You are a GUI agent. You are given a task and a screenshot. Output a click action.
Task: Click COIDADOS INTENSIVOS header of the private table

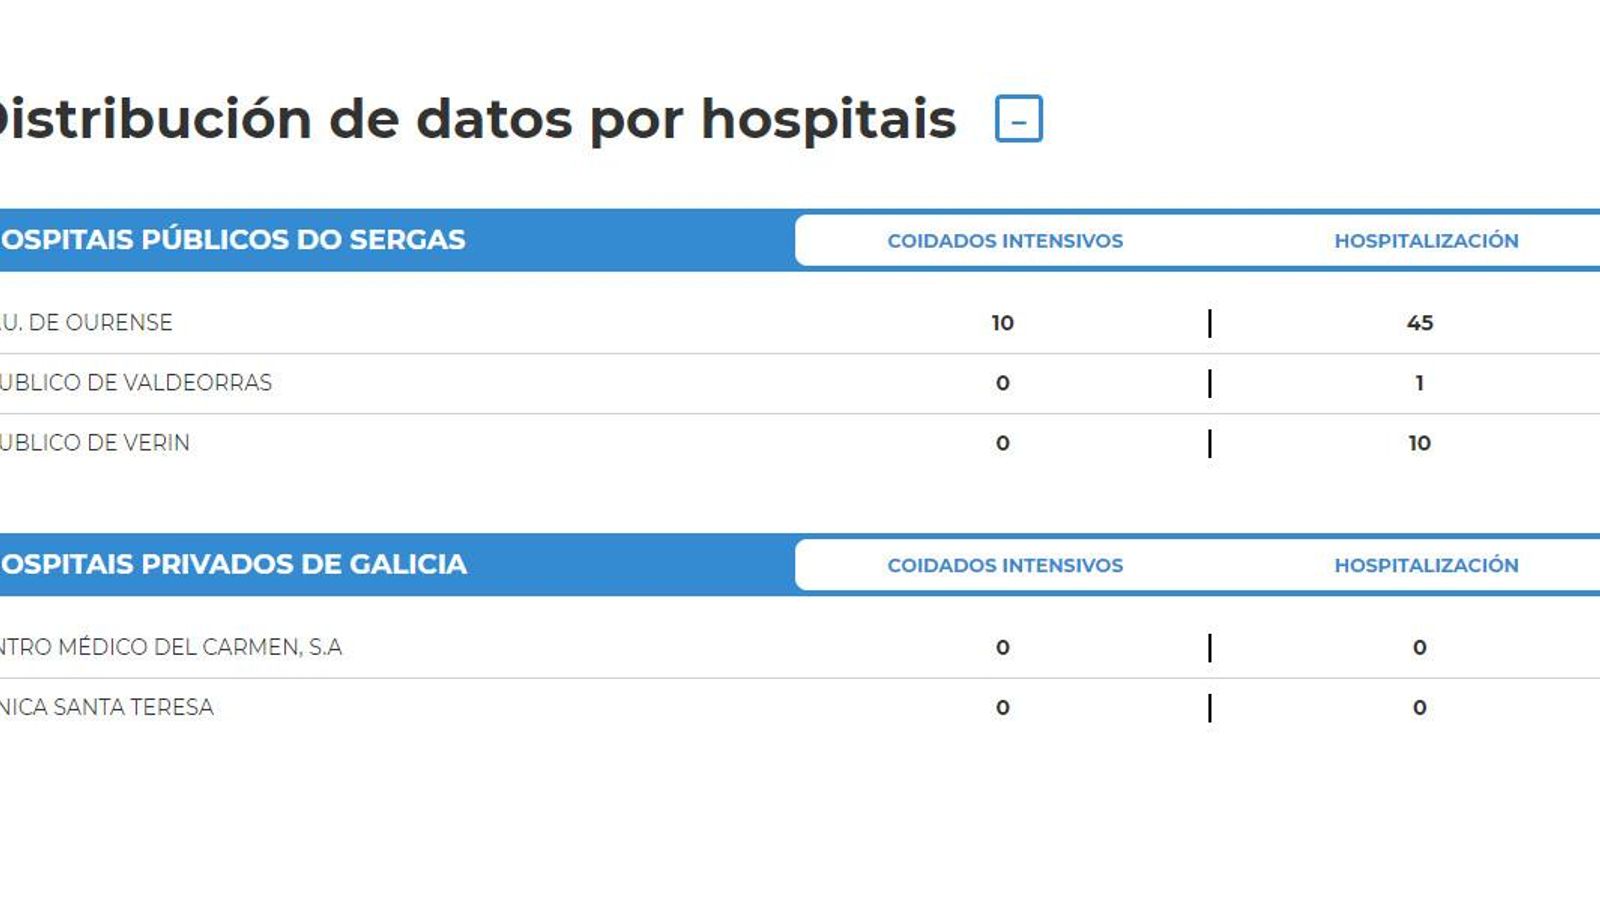(x=1005, y=565)
